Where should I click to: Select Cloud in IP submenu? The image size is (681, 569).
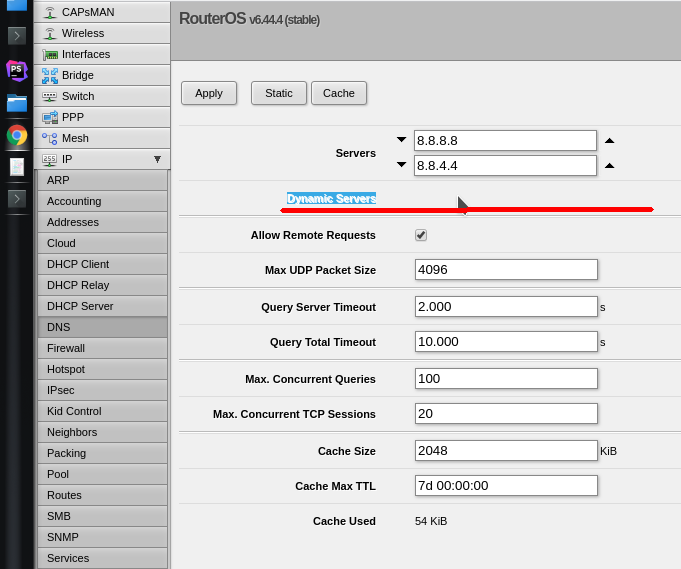[102, 243]
